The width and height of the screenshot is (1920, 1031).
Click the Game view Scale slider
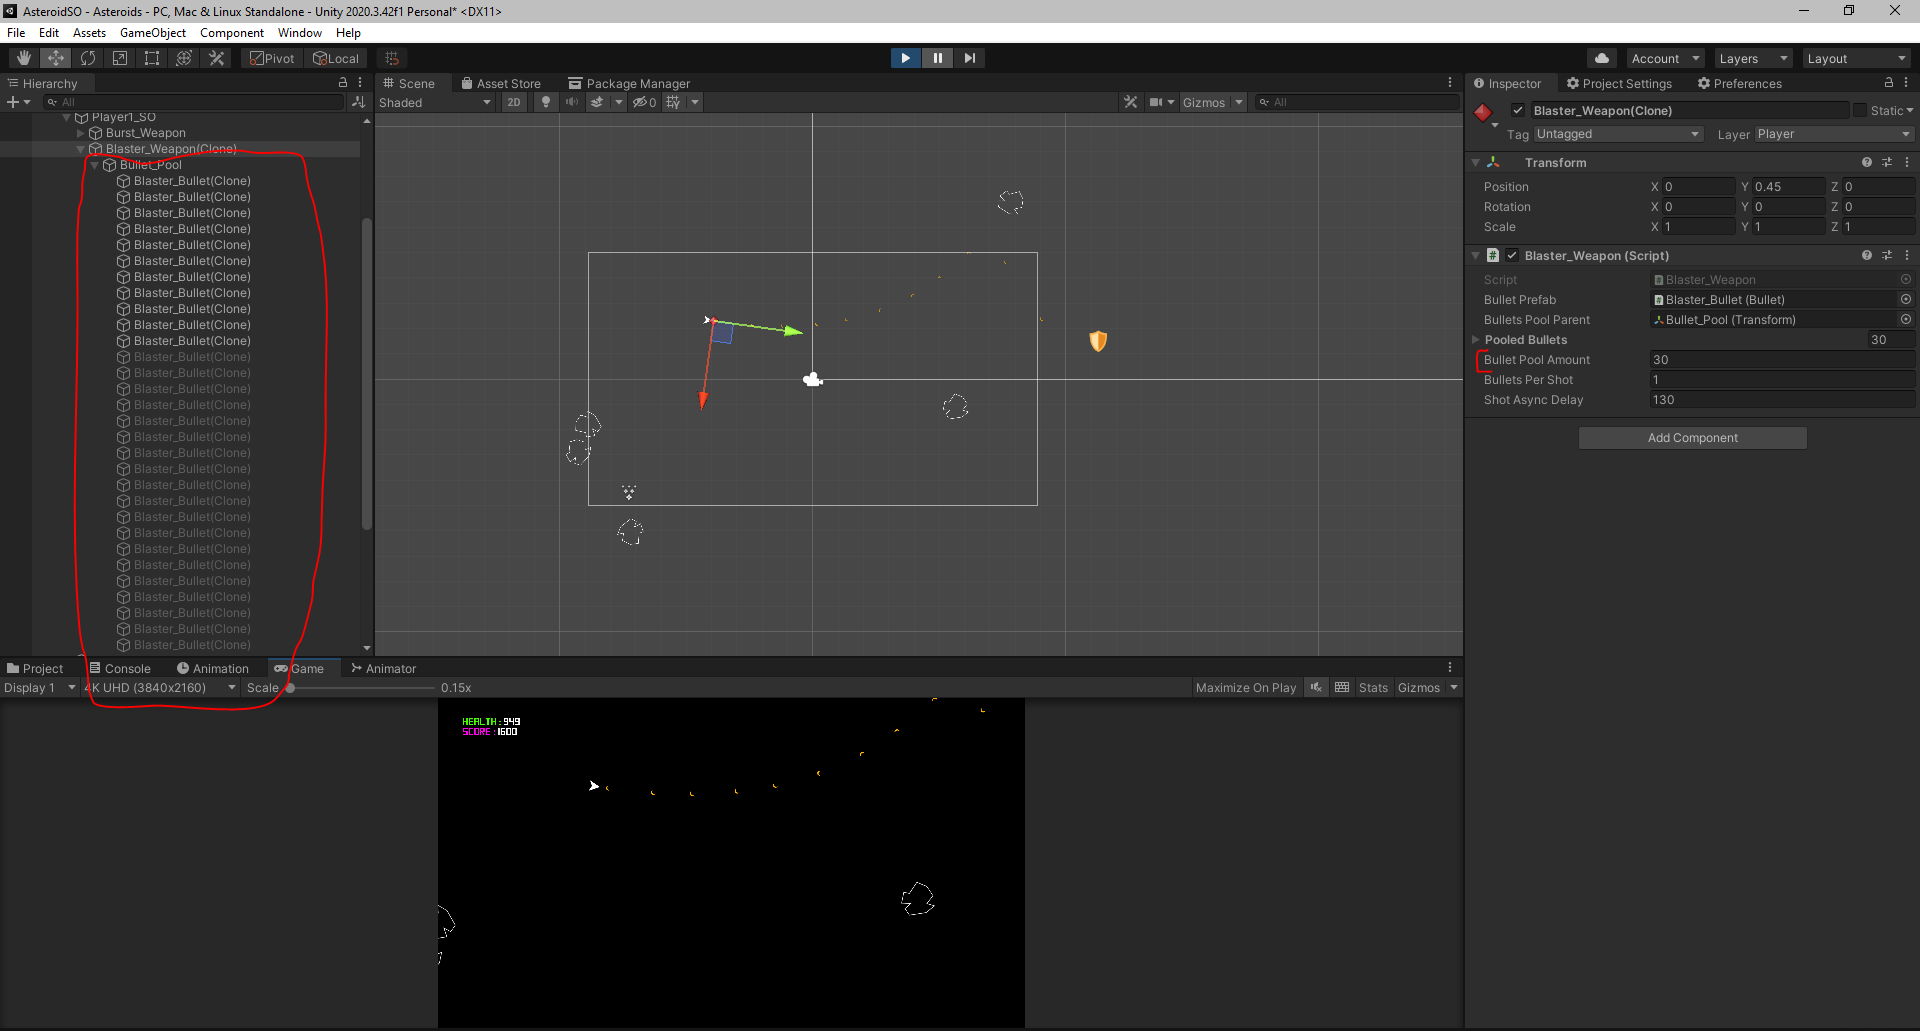[360, 688]
